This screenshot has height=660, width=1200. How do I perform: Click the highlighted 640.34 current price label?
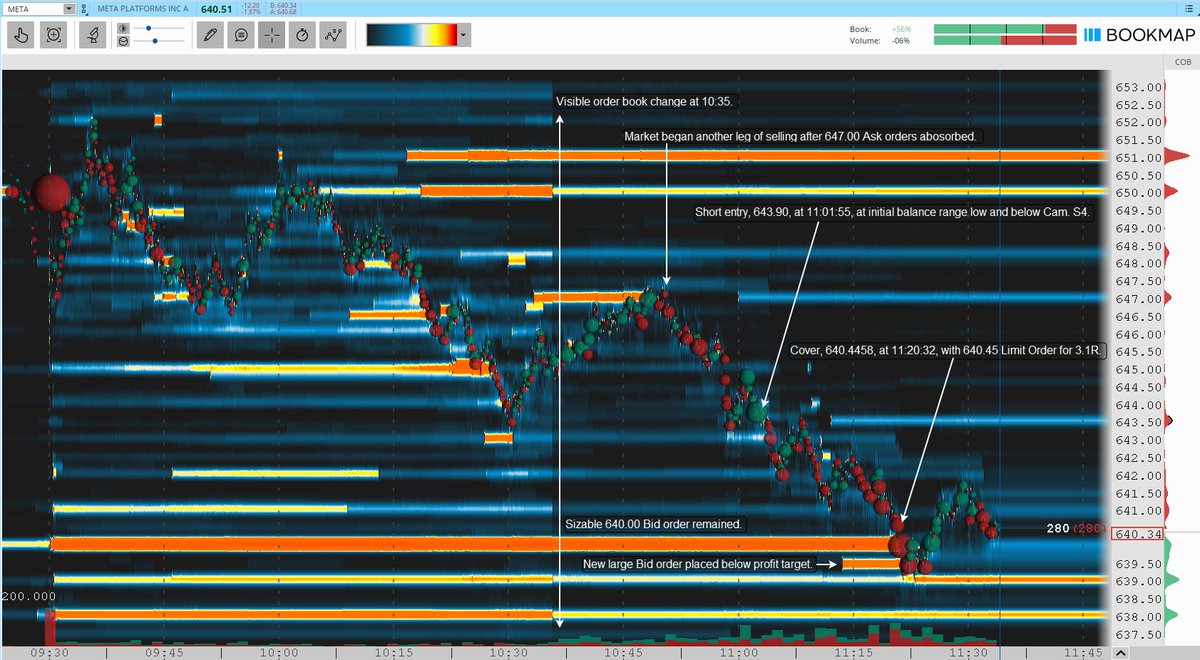click(x=1139, y=535)
